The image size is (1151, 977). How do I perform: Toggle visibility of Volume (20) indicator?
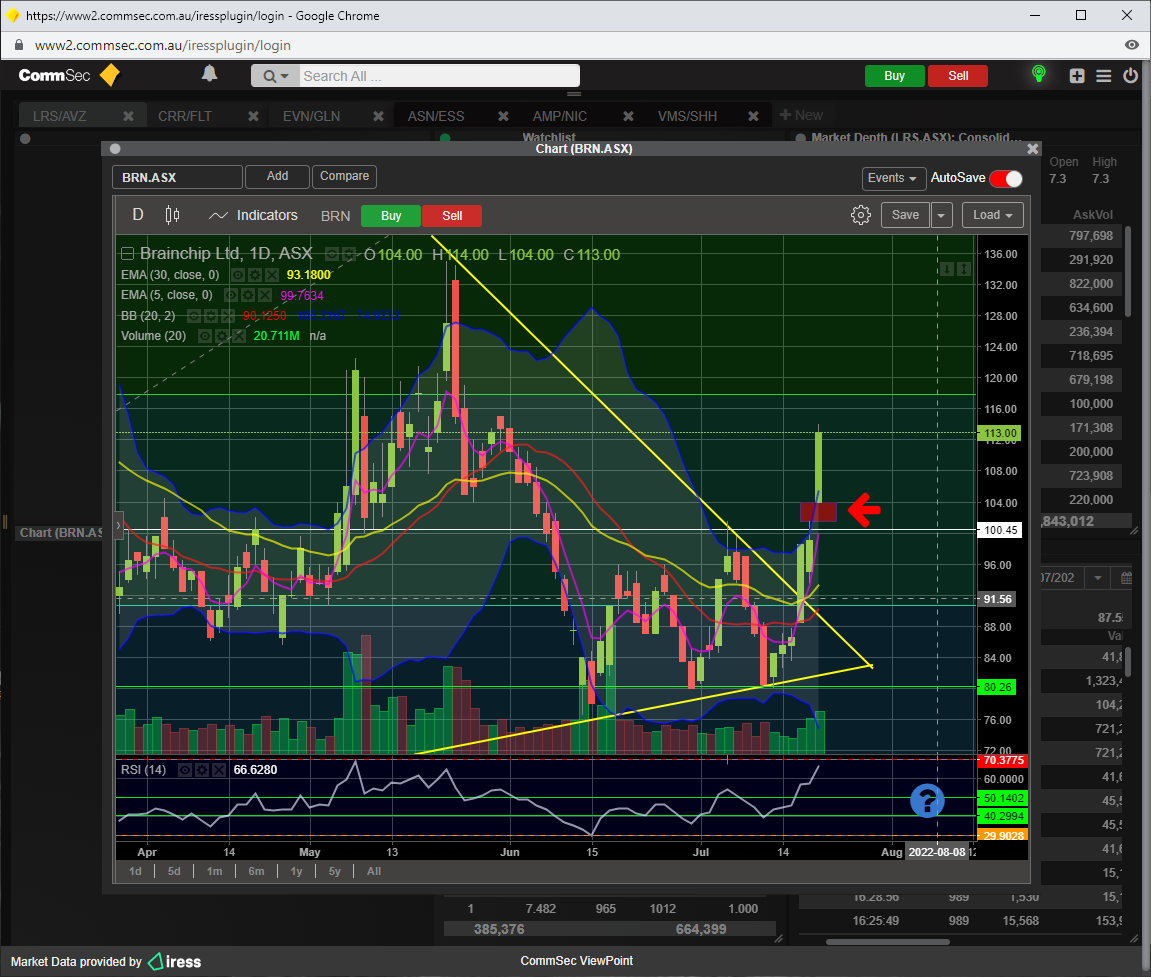point(207,336)
